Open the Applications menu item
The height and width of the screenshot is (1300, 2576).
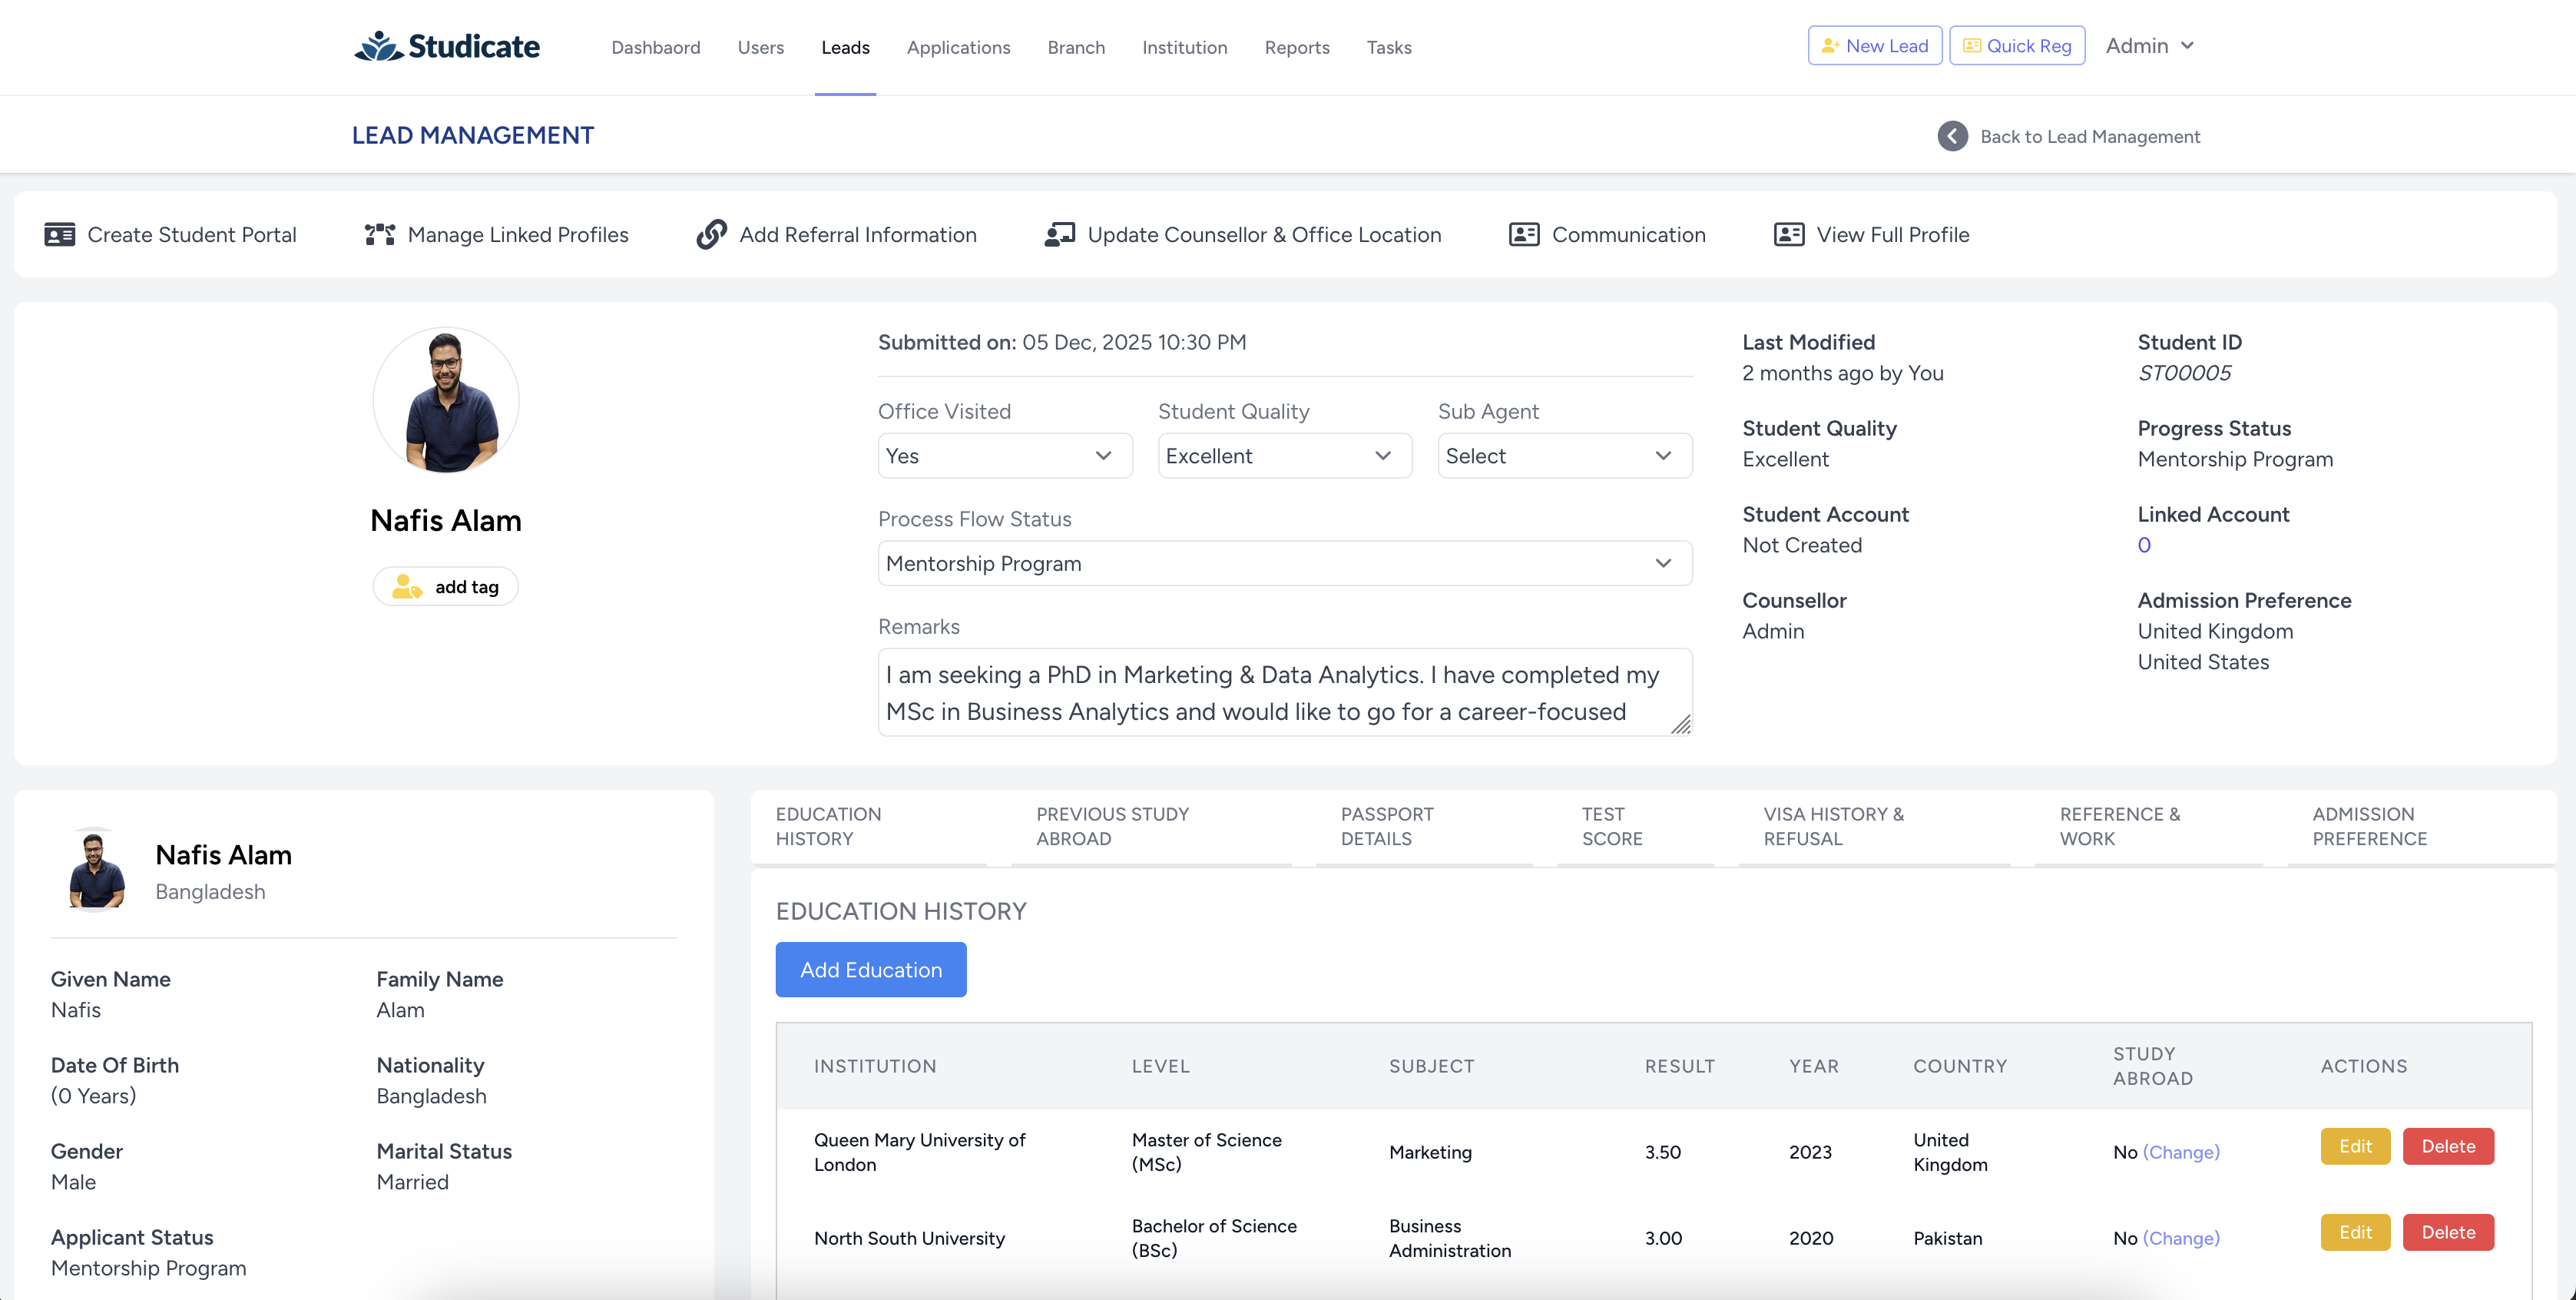coord(958,47)
